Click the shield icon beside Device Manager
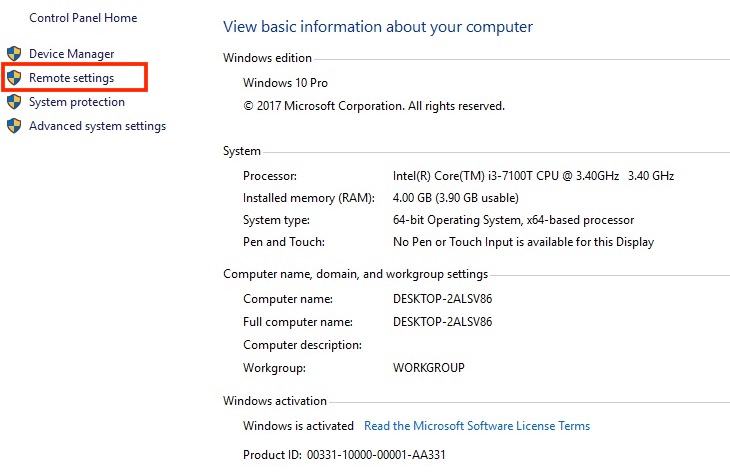 tap(14, 54)
